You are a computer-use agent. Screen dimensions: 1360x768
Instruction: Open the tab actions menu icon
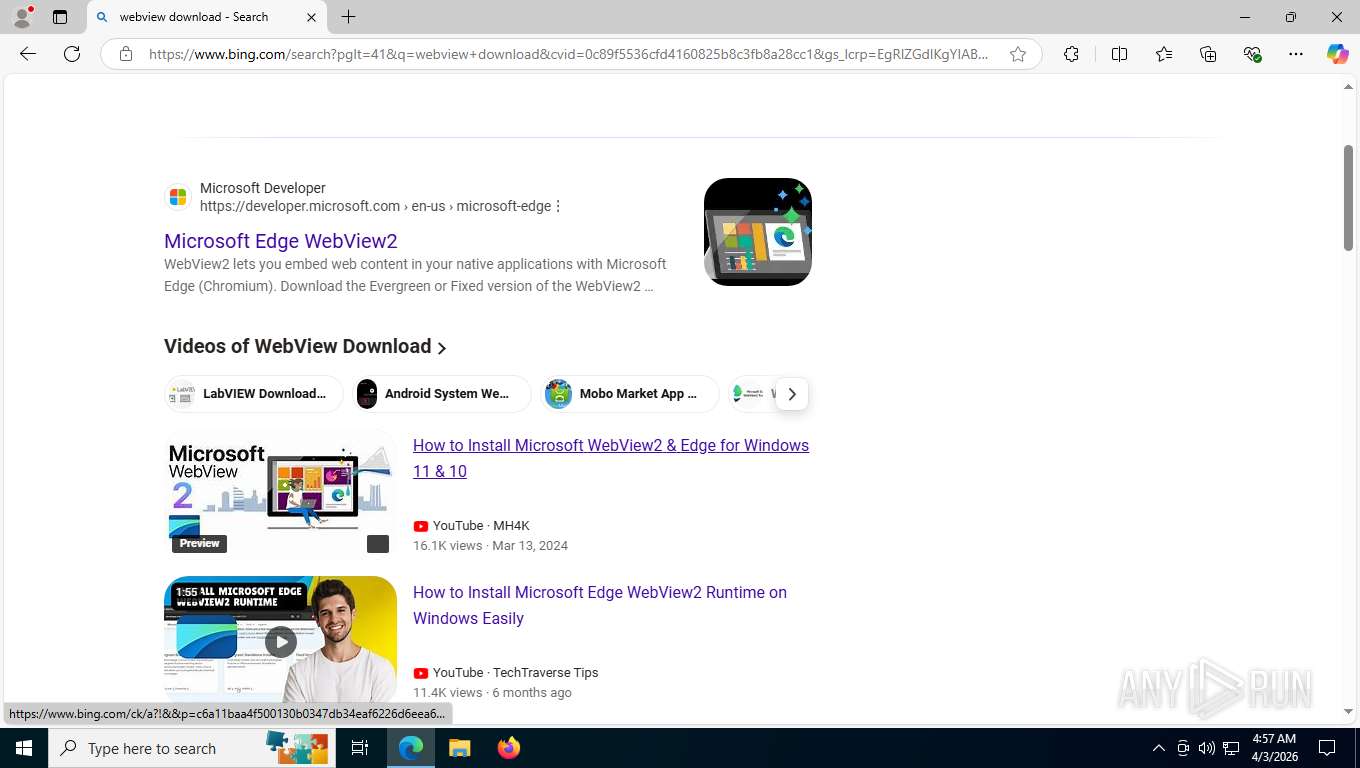pyautogui.click(x=60, y=17)
